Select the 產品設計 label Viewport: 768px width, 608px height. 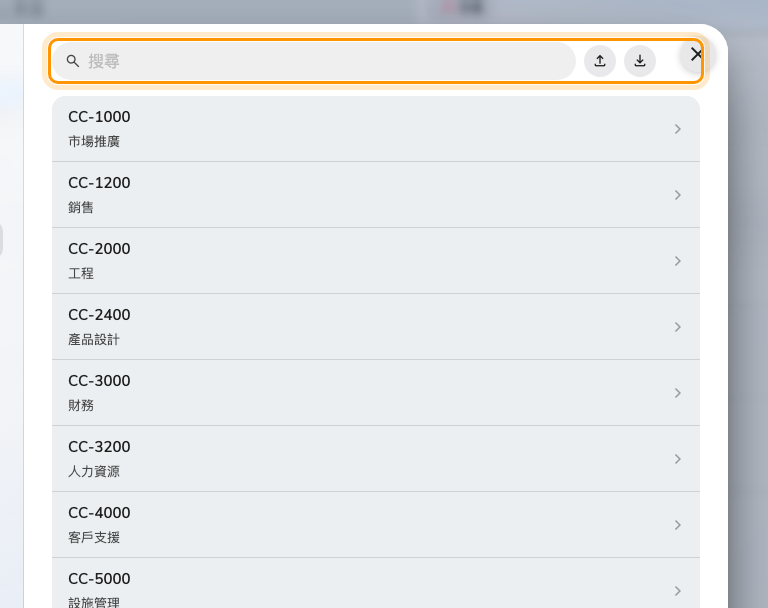[94, 340]
